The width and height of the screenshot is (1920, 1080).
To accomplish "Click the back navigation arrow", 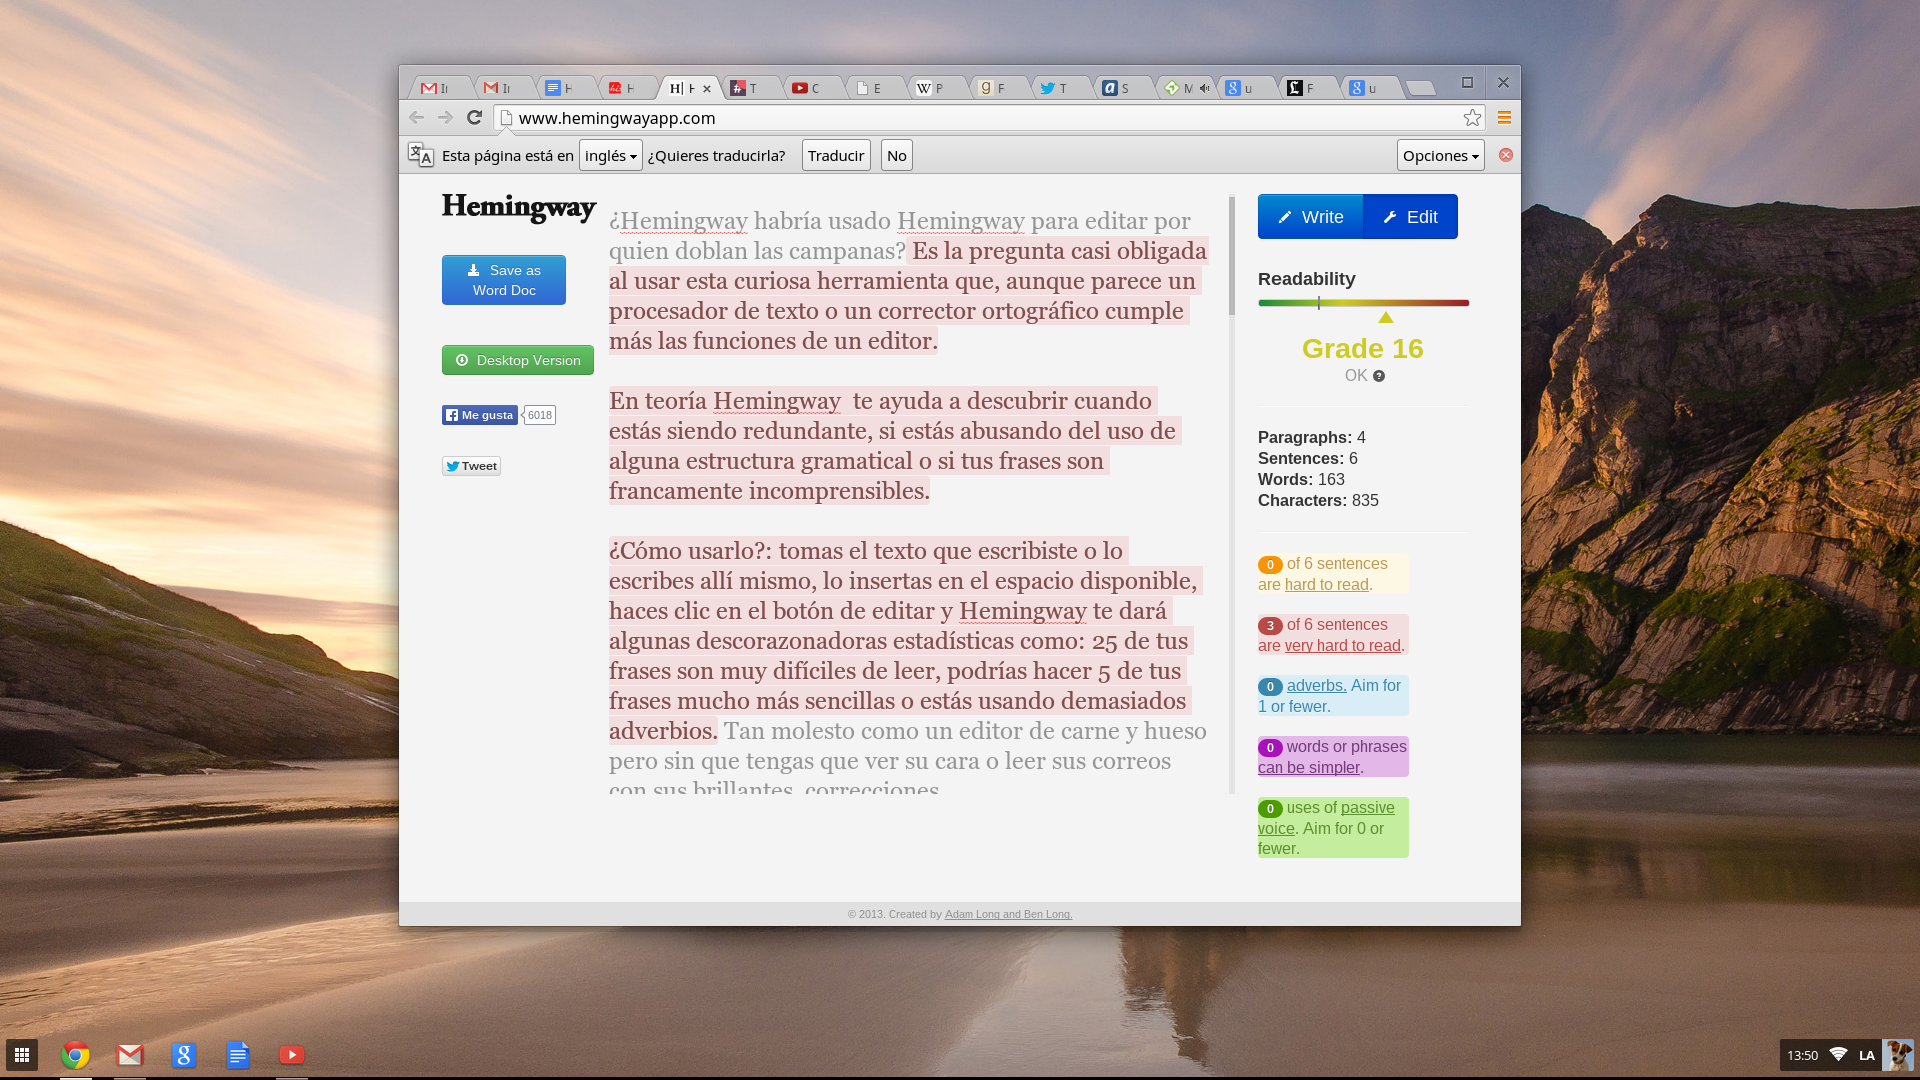I will 417,118.
